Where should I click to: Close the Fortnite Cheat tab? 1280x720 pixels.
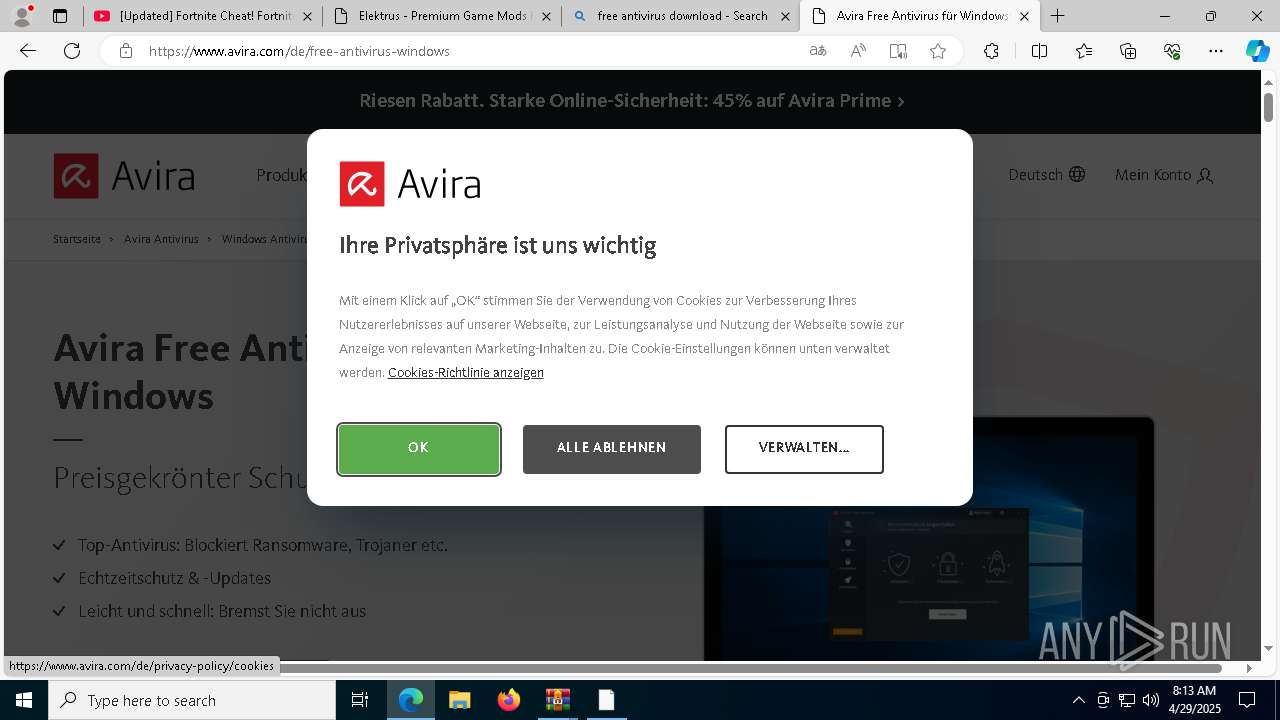(307, 16)
